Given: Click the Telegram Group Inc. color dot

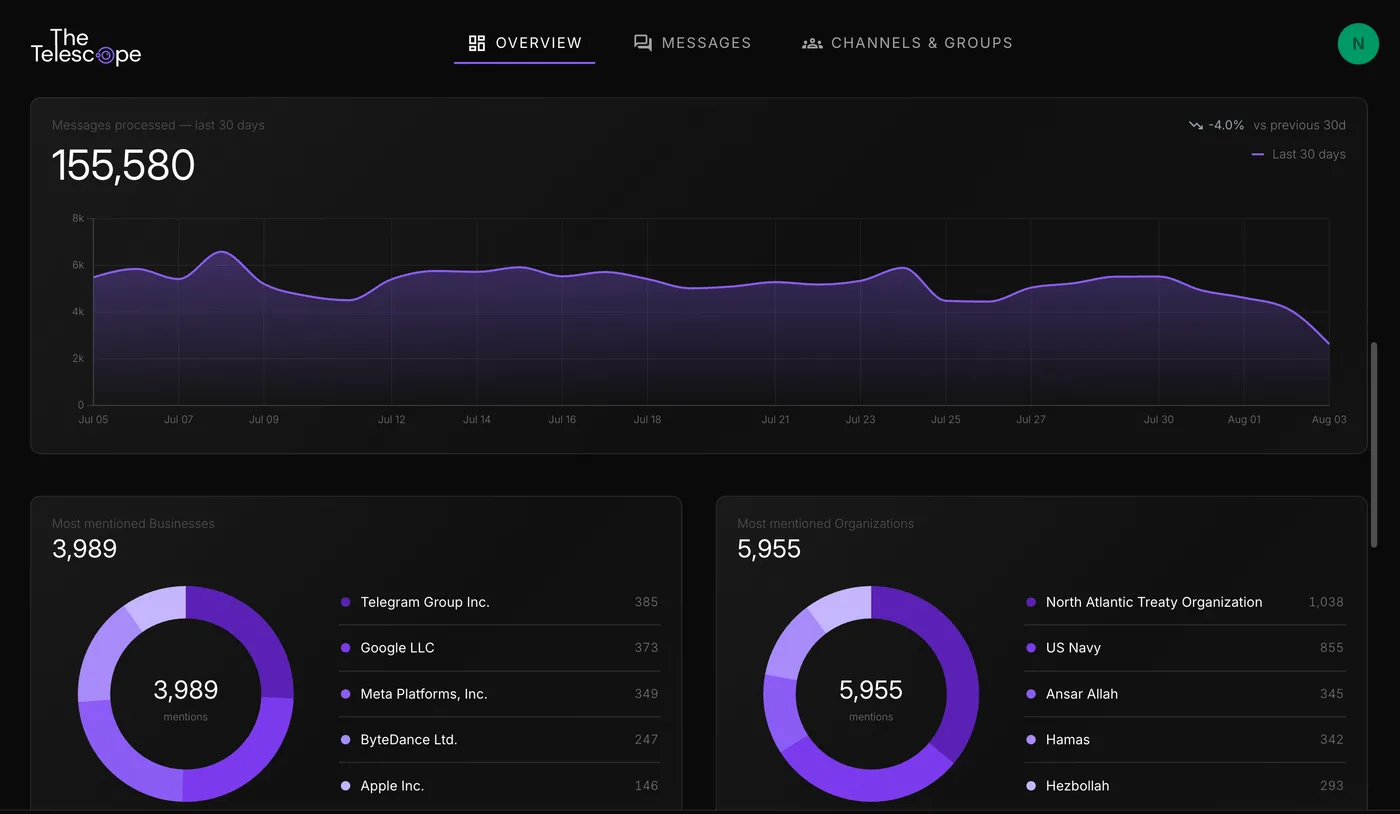Looking at the screenshot, I should [x=346, y=602].
